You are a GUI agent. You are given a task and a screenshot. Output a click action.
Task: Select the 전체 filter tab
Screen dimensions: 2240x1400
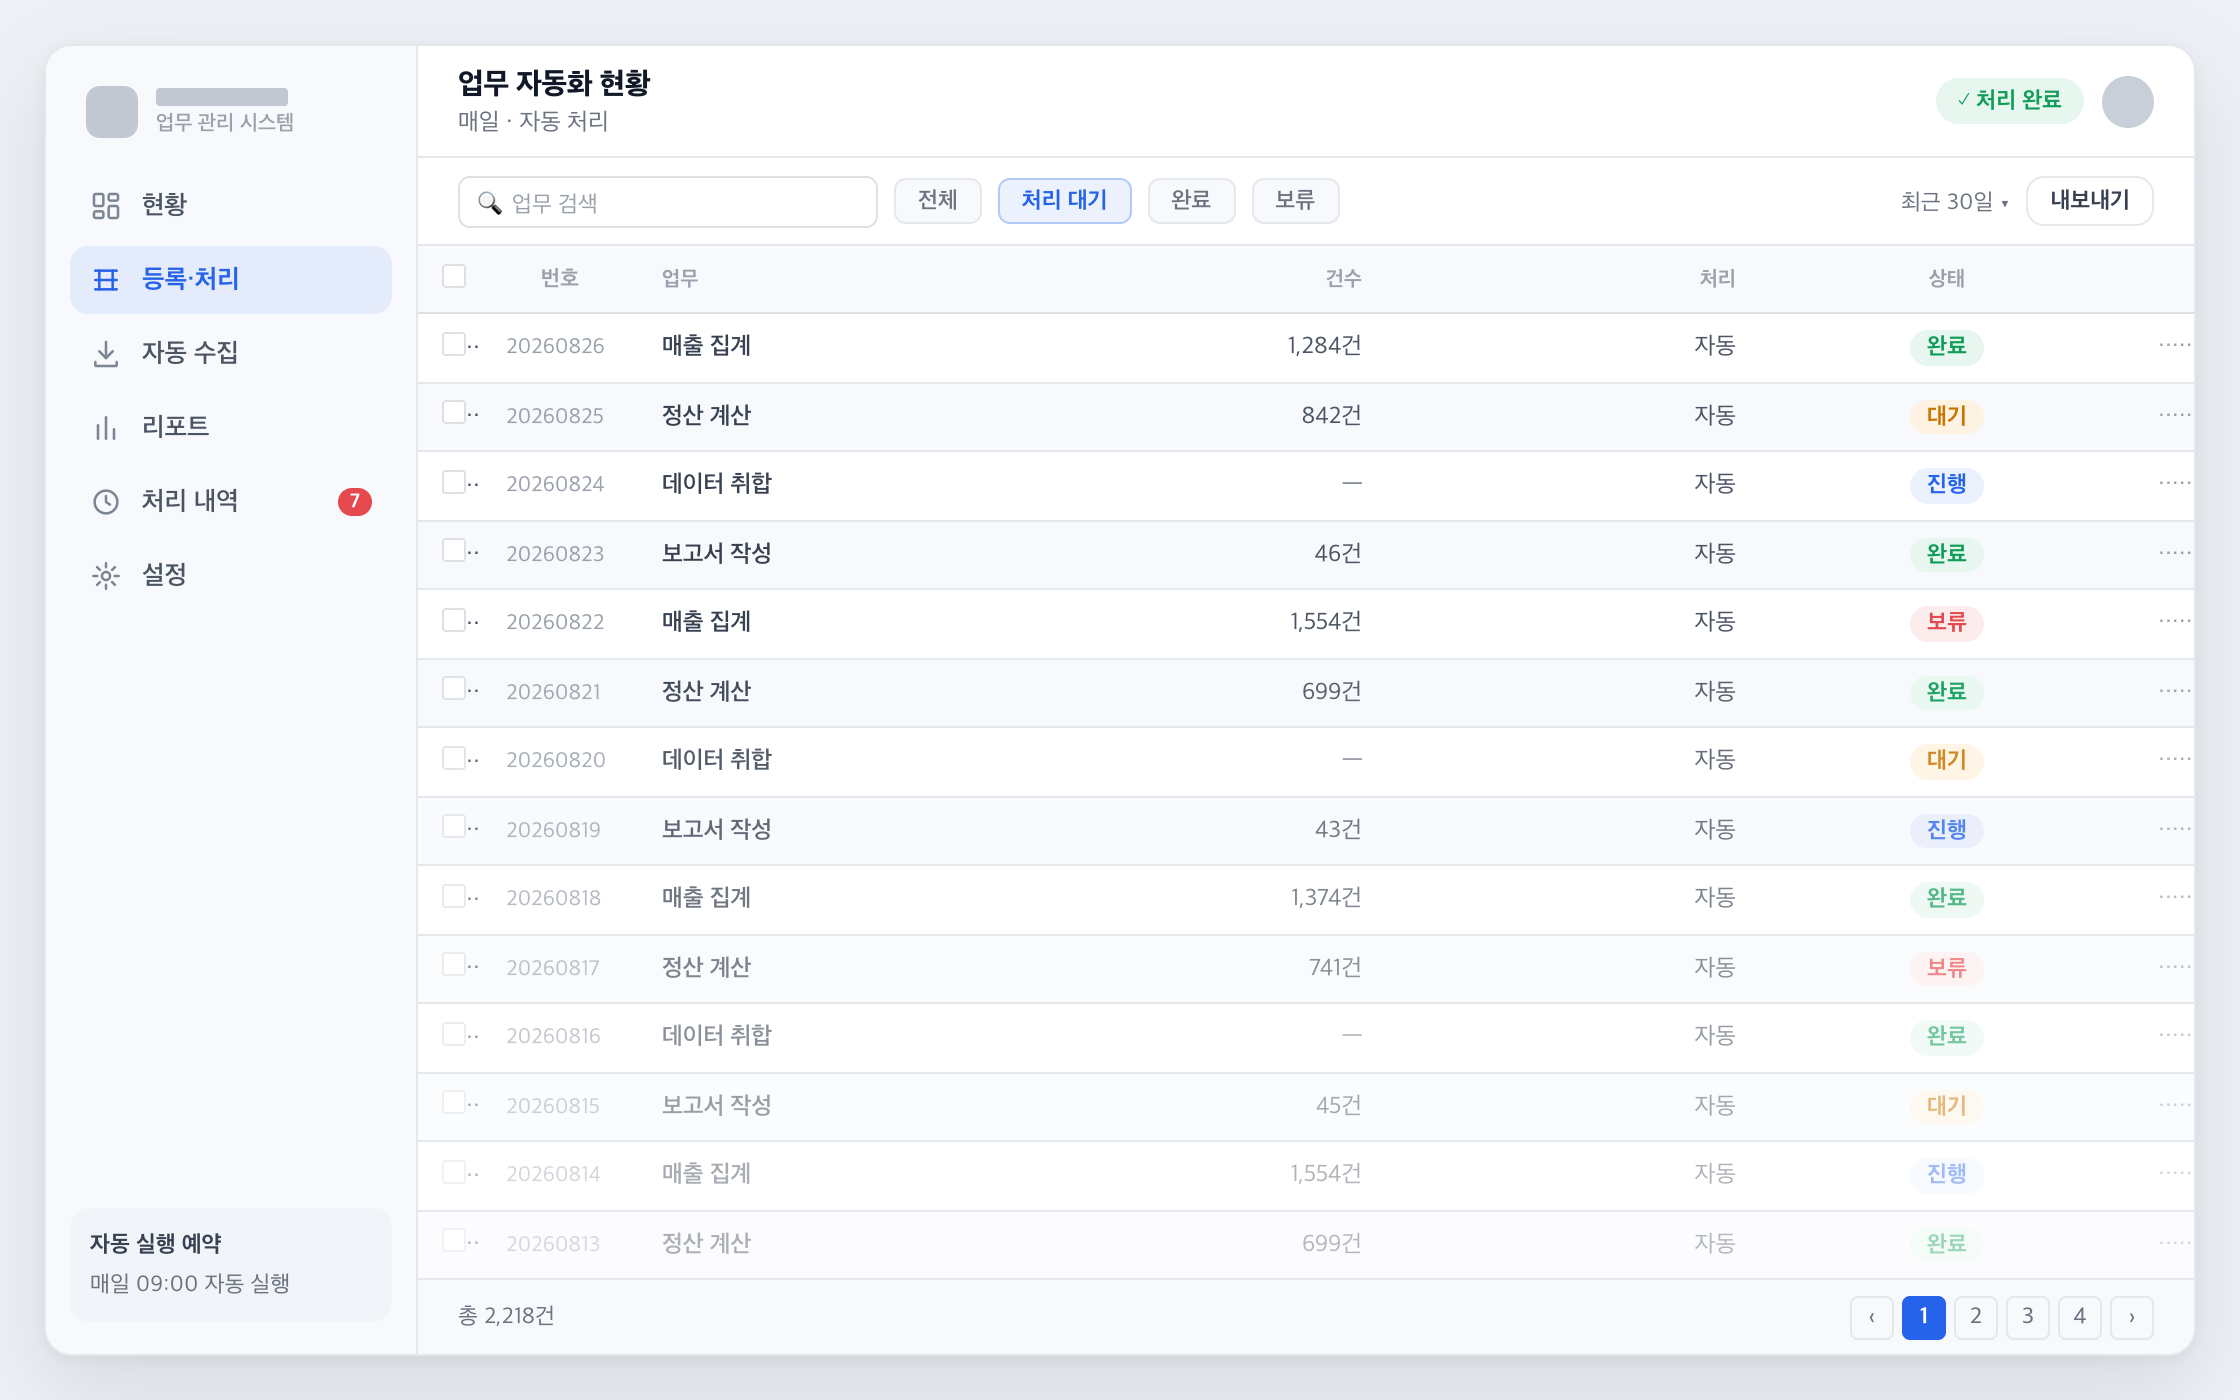pos(938,201)
